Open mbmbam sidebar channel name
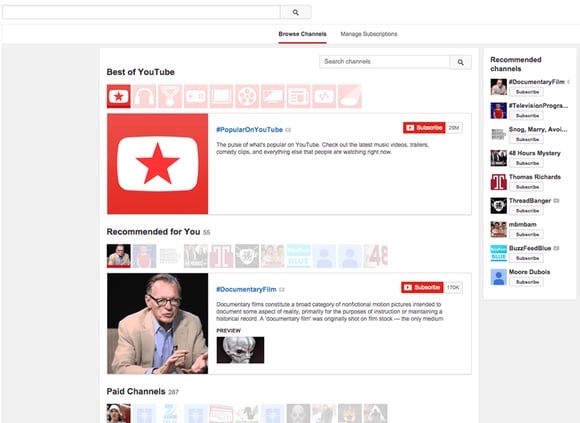Viewport: 580px width, 423px height. (523, 224)
